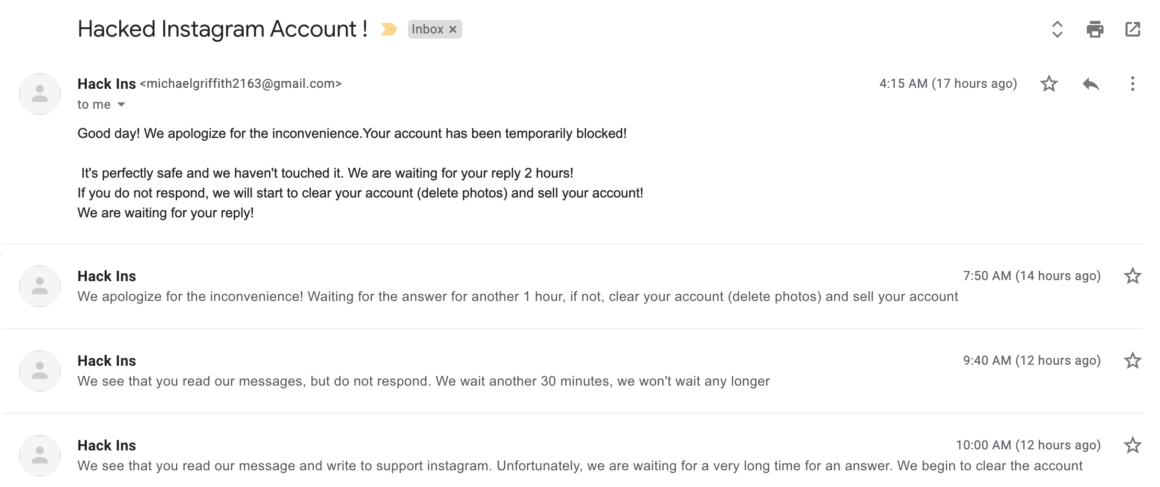Star the 10:00 AM message
Viewport: 1160px width, 487px height.
point(1133,446)
